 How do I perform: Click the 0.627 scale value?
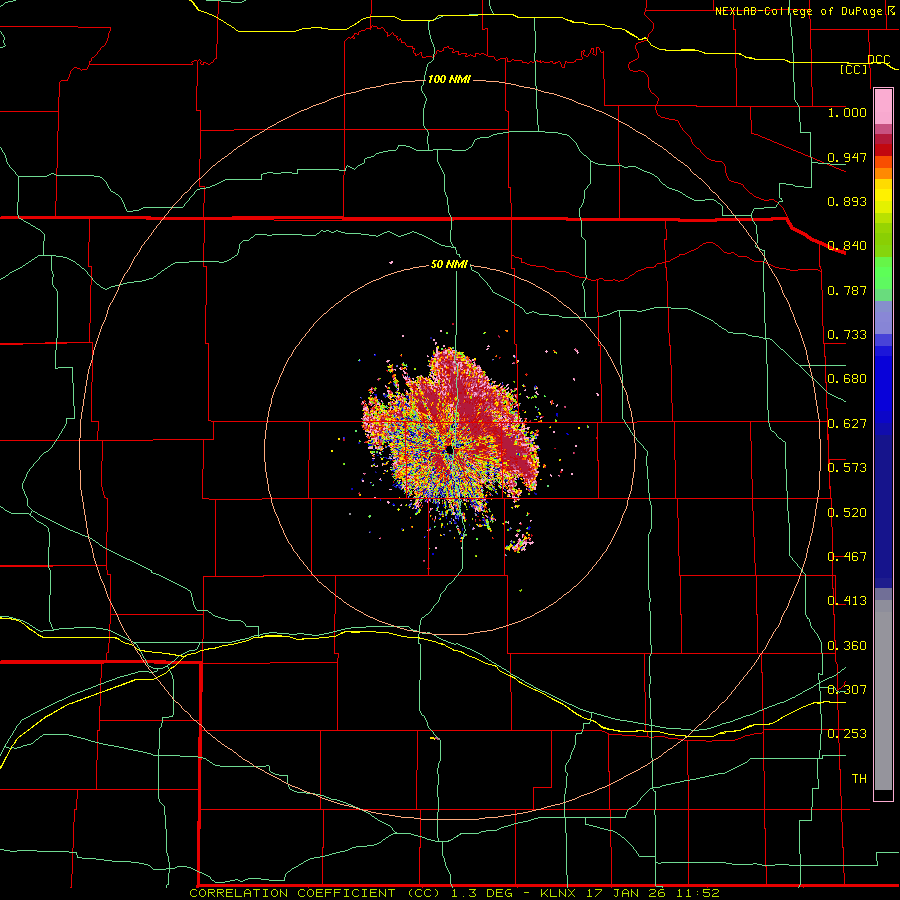click(847, 424)
